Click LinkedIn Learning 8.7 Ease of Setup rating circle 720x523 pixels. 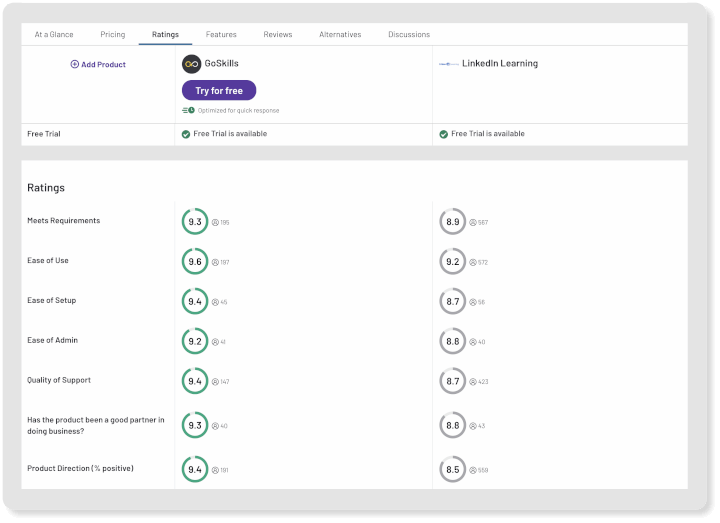[x=453, y=302]
